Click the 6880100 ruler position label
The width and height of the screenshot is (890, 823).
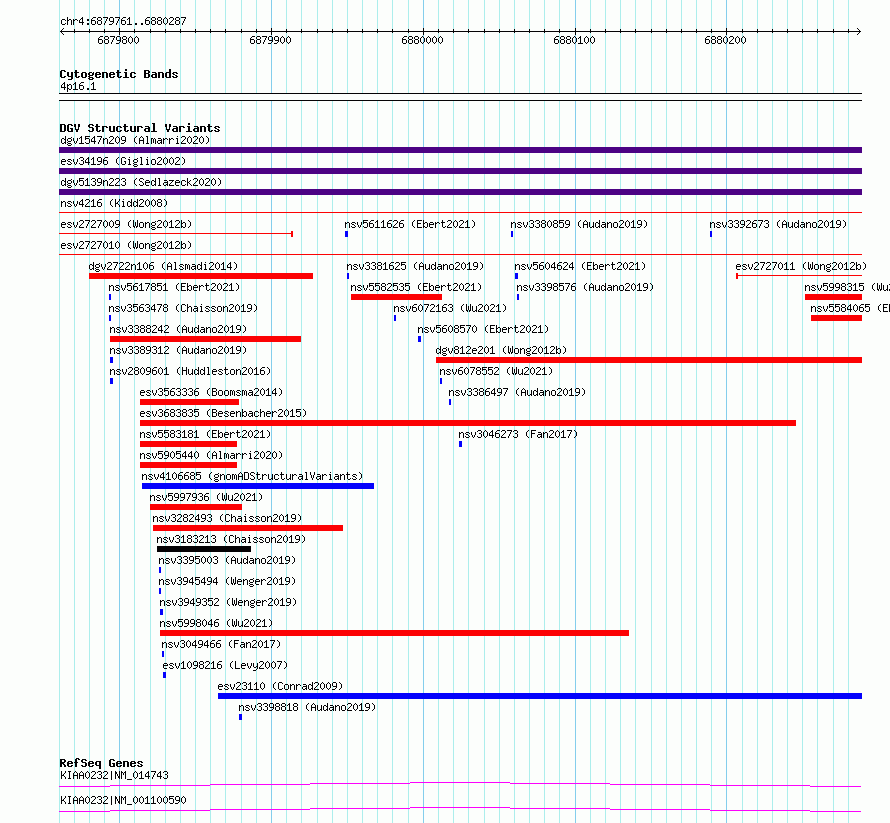coord(574,40)
